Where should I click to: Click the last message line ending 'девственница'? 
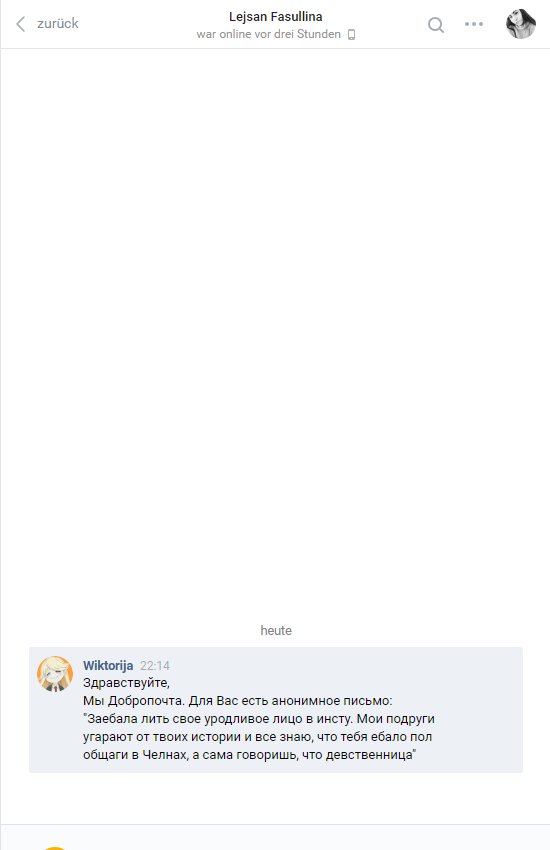250,755
